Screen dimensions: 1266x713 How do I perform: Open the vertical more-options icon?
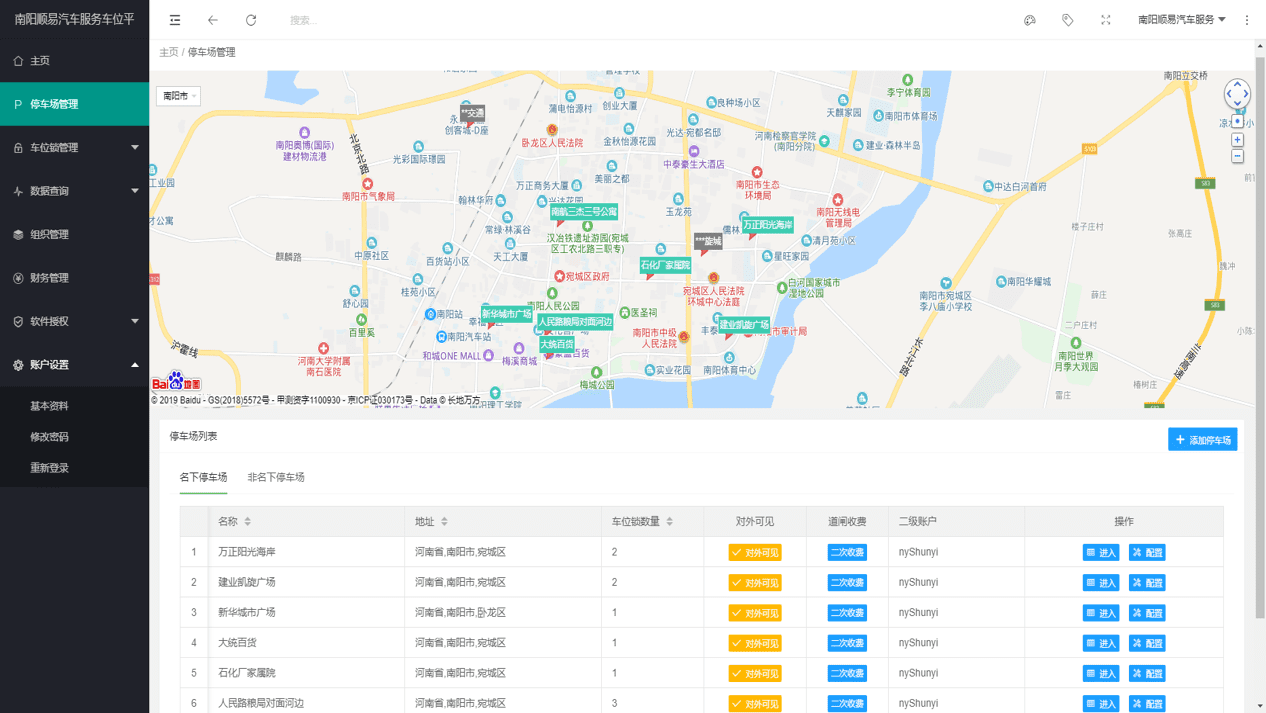point(1247,20)
